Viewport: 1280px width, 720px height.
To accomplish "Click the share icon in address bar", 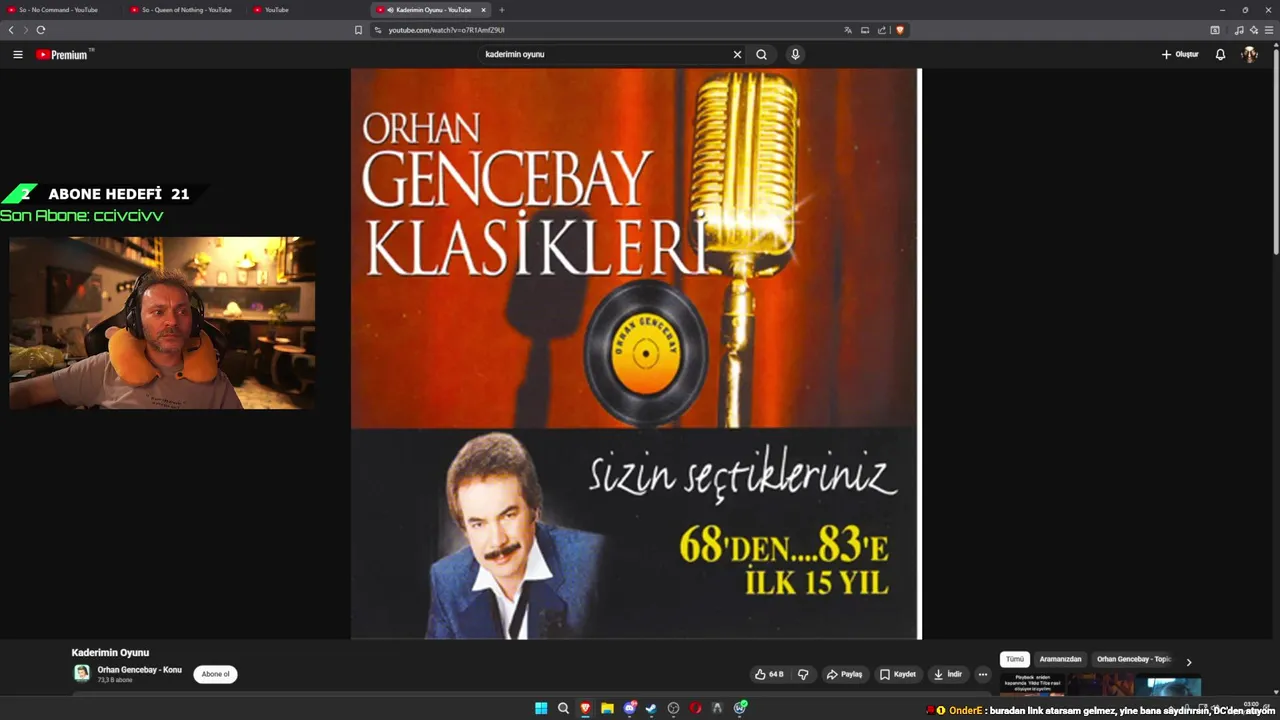I will tap(881, 30).
